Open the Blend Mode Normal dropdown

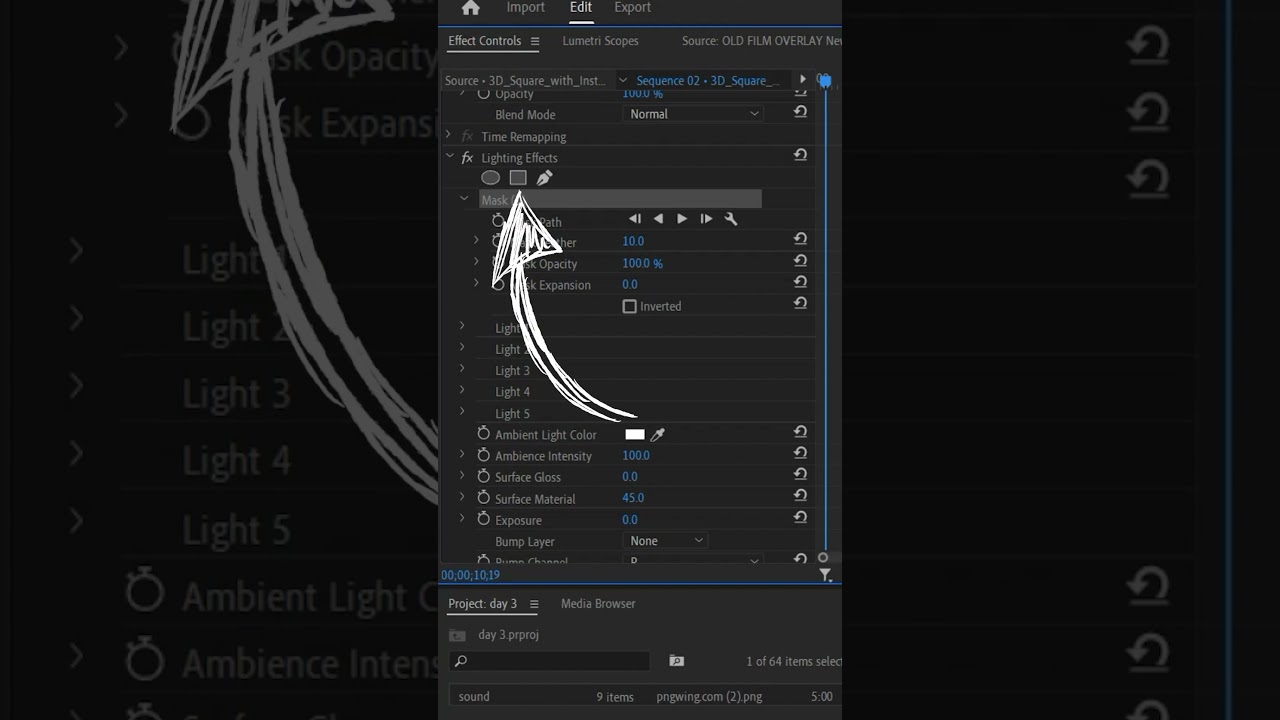coord(694,114)
